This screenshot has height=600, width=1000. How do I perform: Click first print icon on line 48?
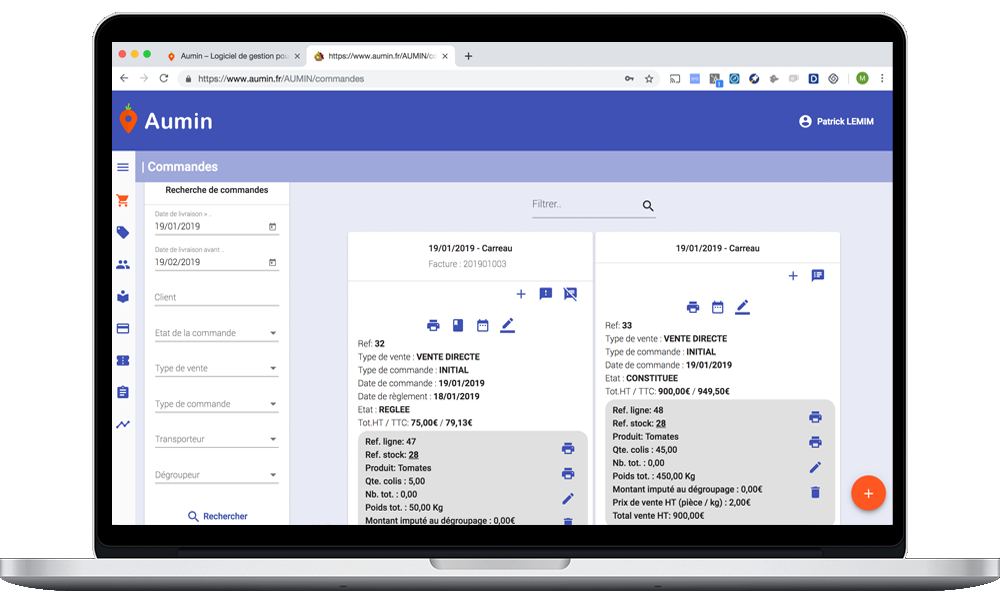815,417
